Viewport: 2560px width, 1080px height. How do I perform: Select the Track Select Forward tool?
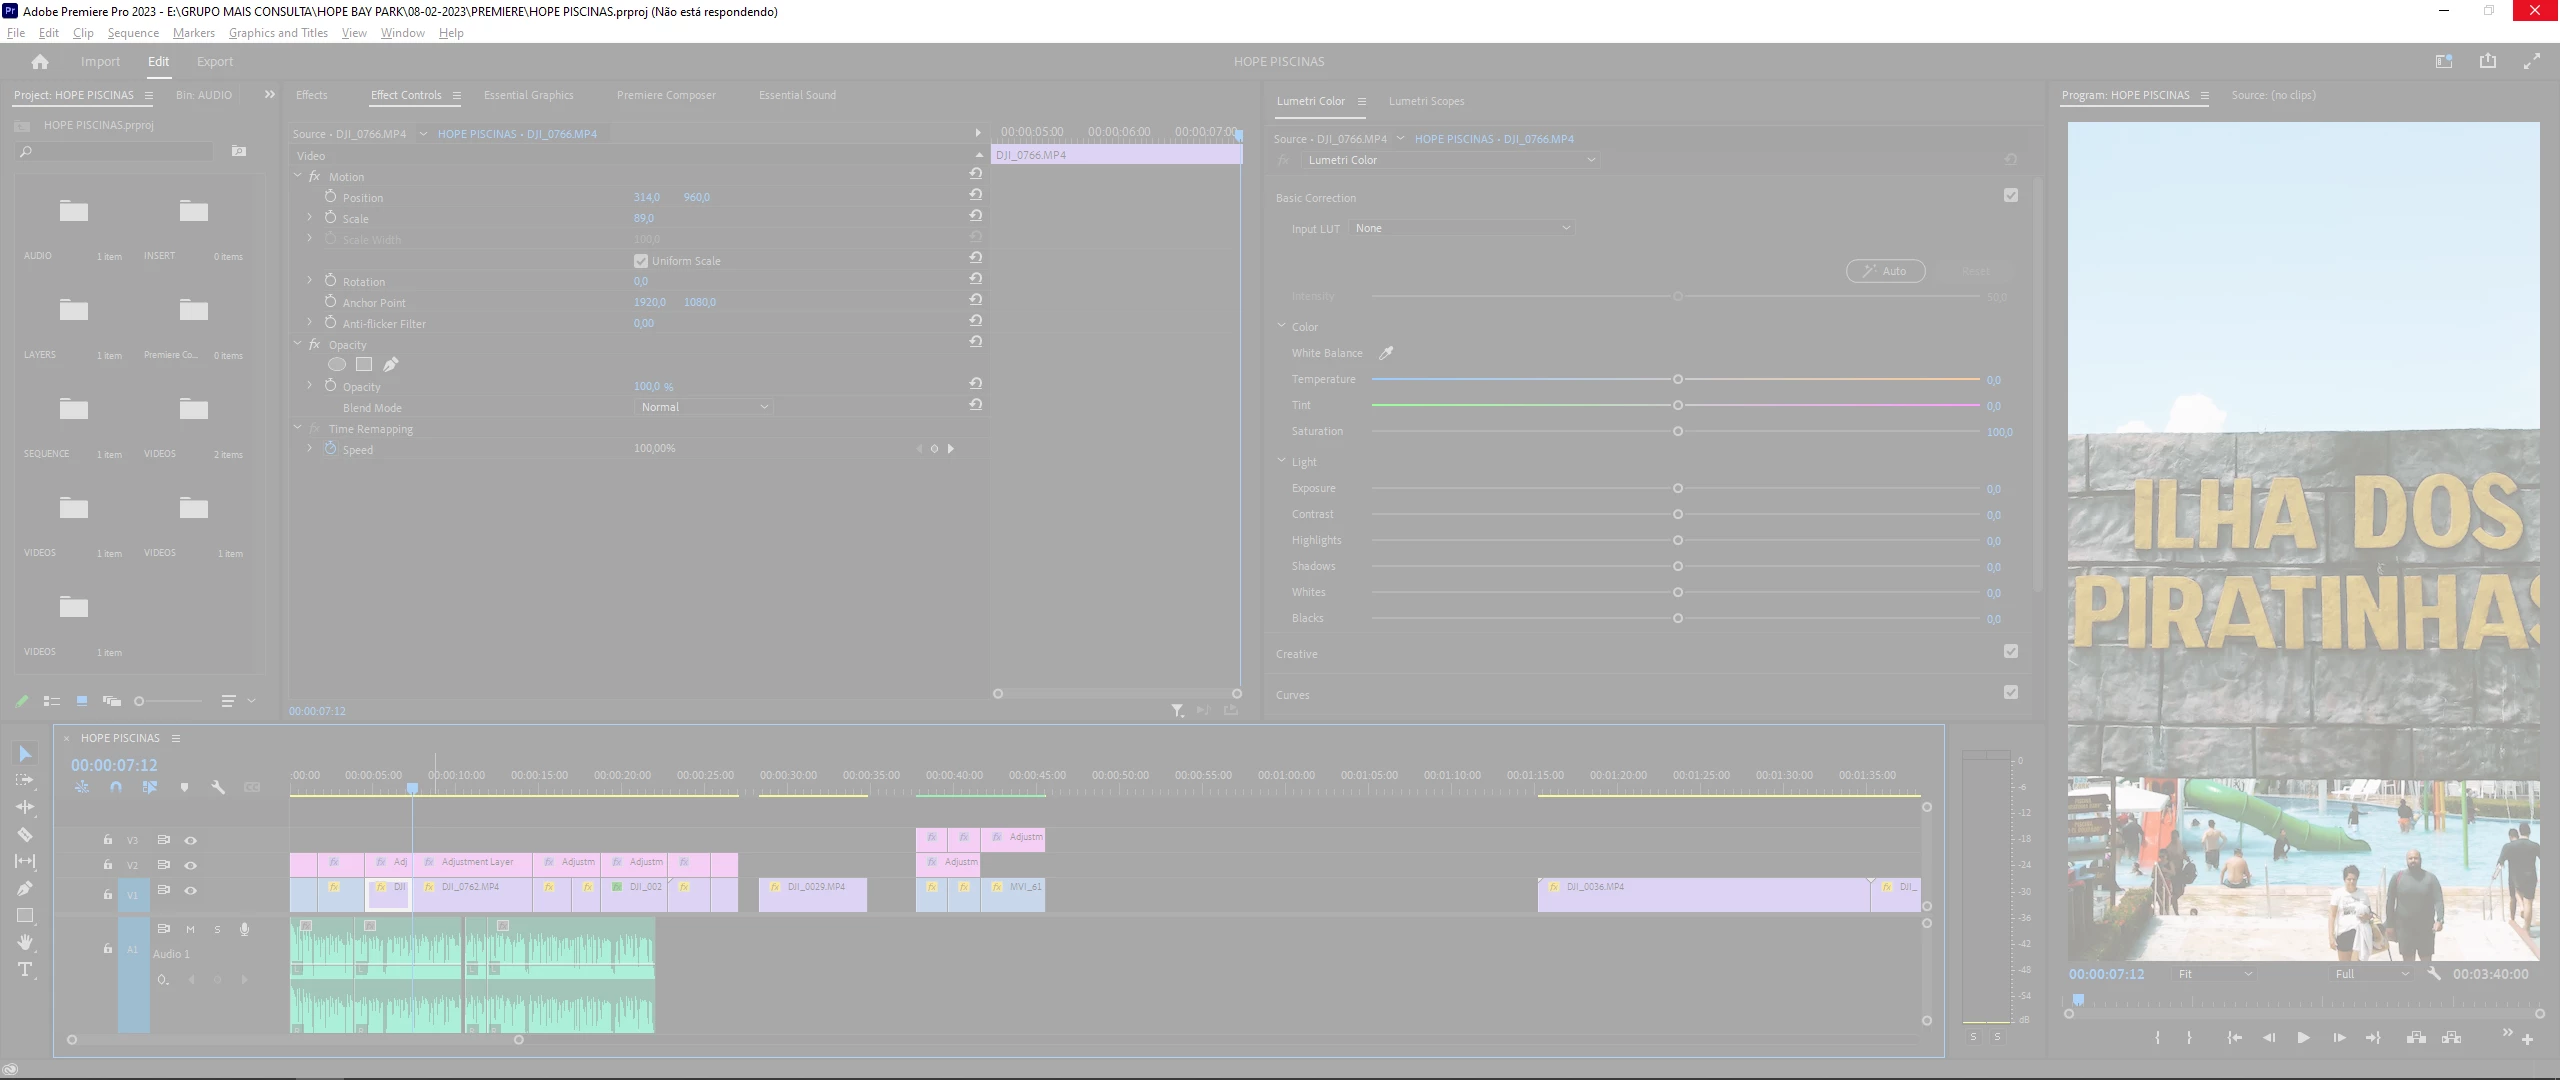tap(25, 780)
